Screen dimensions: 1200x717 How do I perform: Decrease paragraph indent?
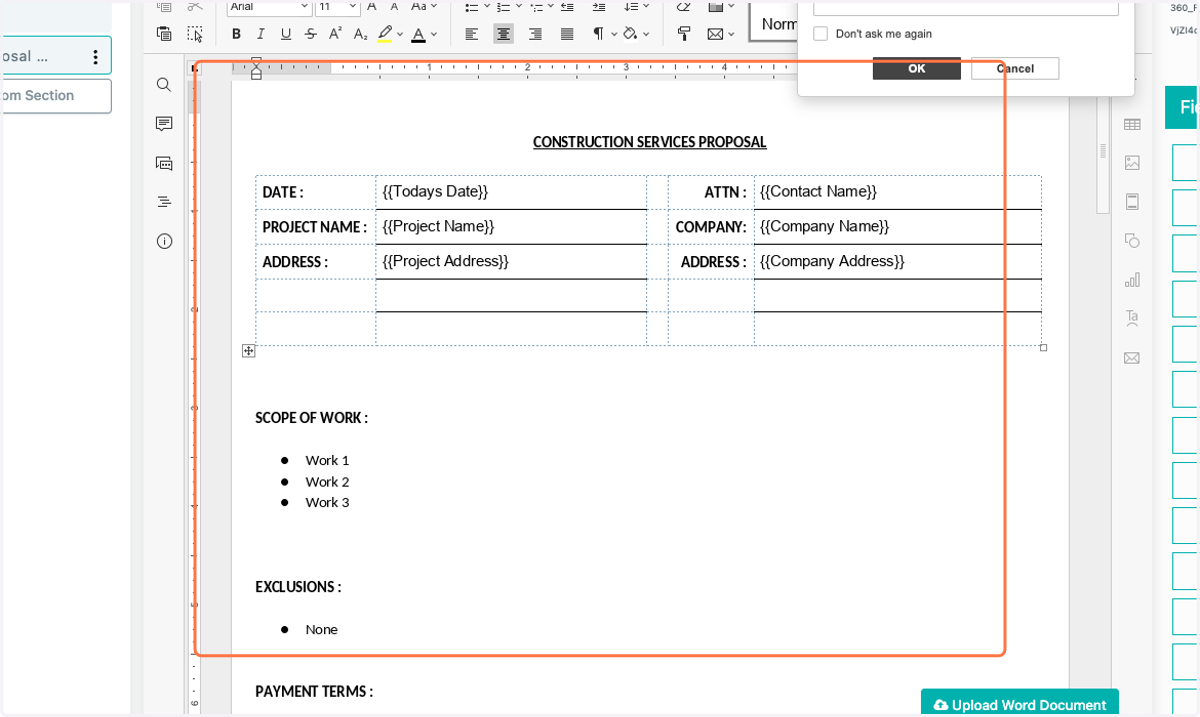(567, 6)
